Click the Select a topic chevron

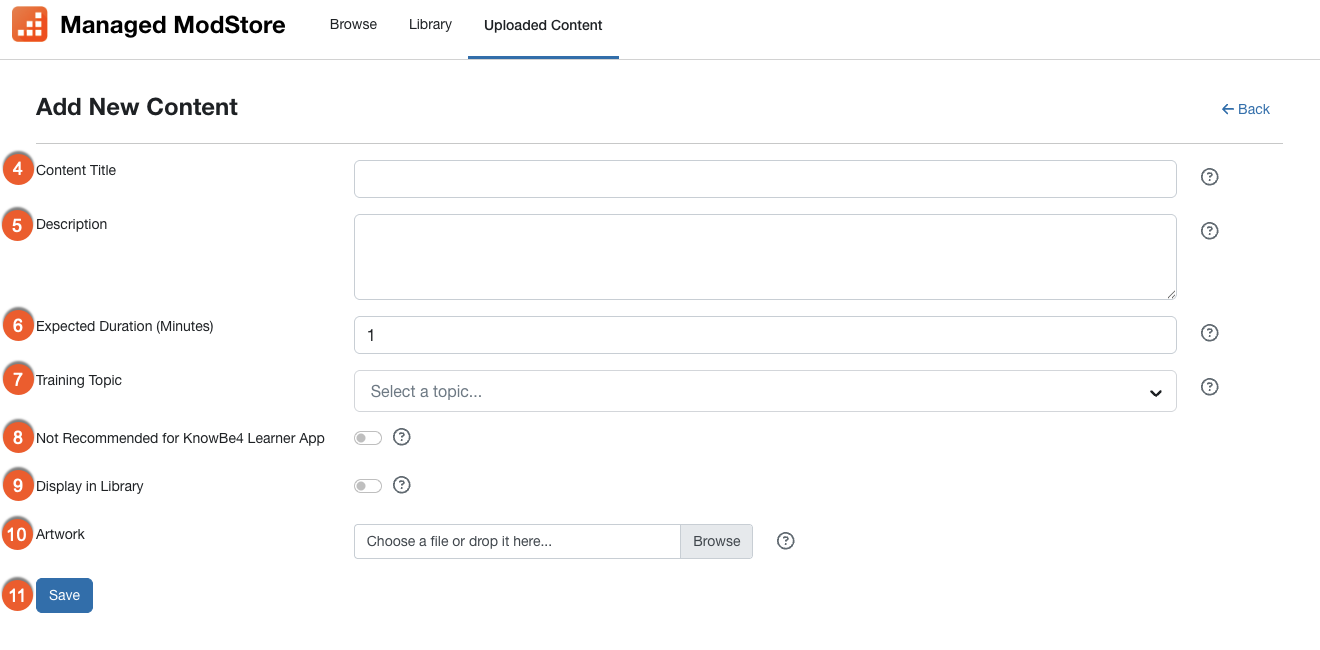coord(1155,390)
